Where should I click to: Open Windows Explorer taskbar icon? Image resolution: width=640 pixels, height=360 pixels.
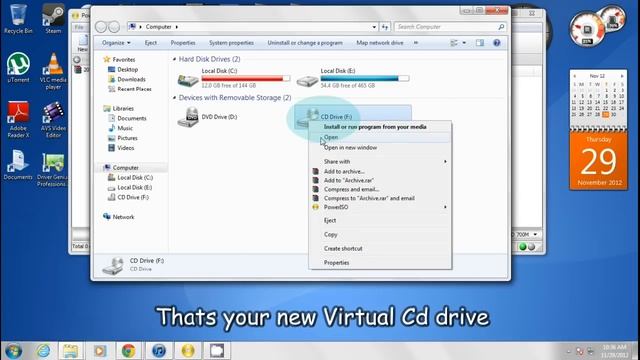point(70,351)
